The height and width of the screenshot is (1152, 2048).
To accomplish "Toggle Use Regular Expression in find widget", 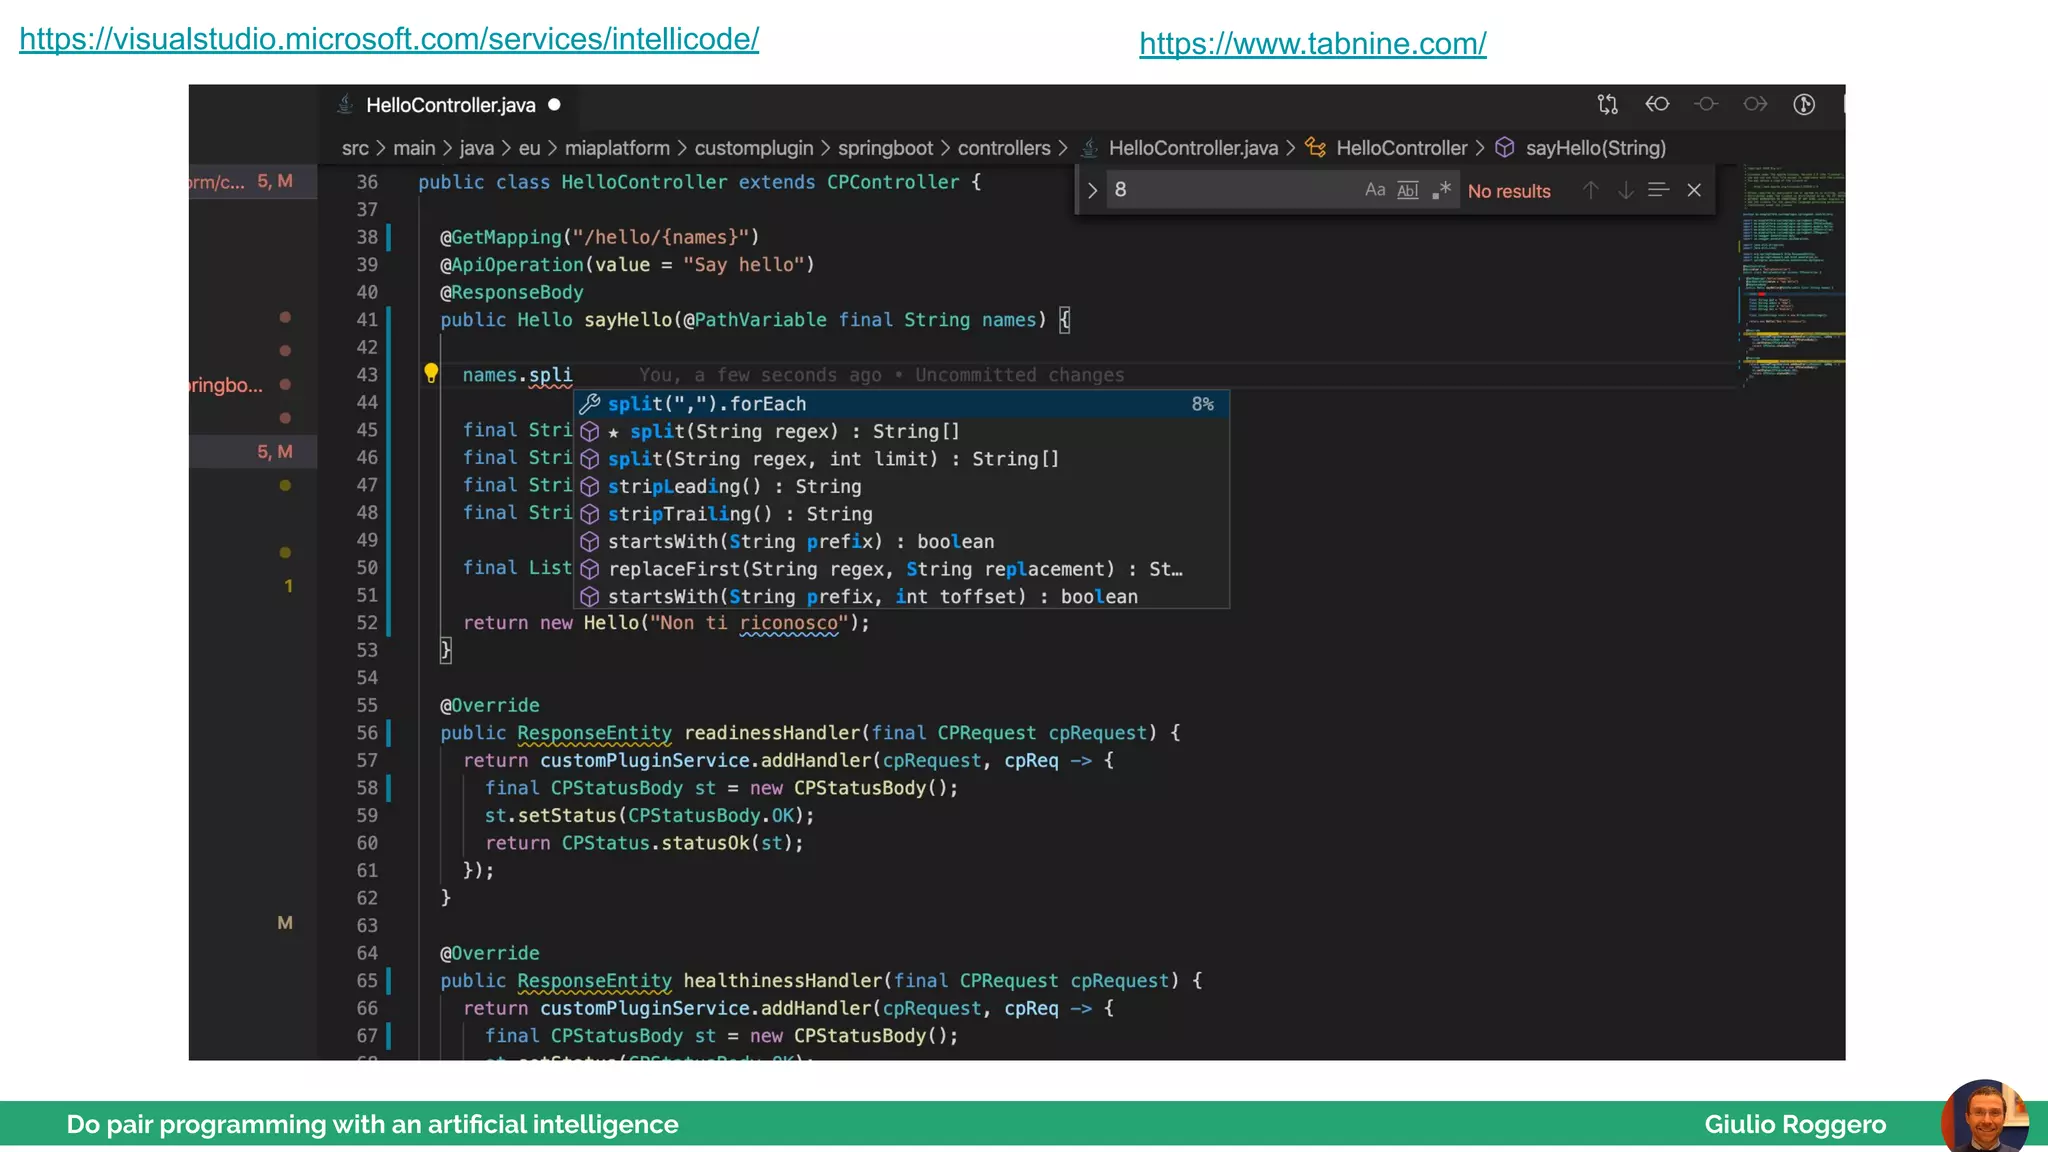I will pyautogui.click(x=1441, y=190).
